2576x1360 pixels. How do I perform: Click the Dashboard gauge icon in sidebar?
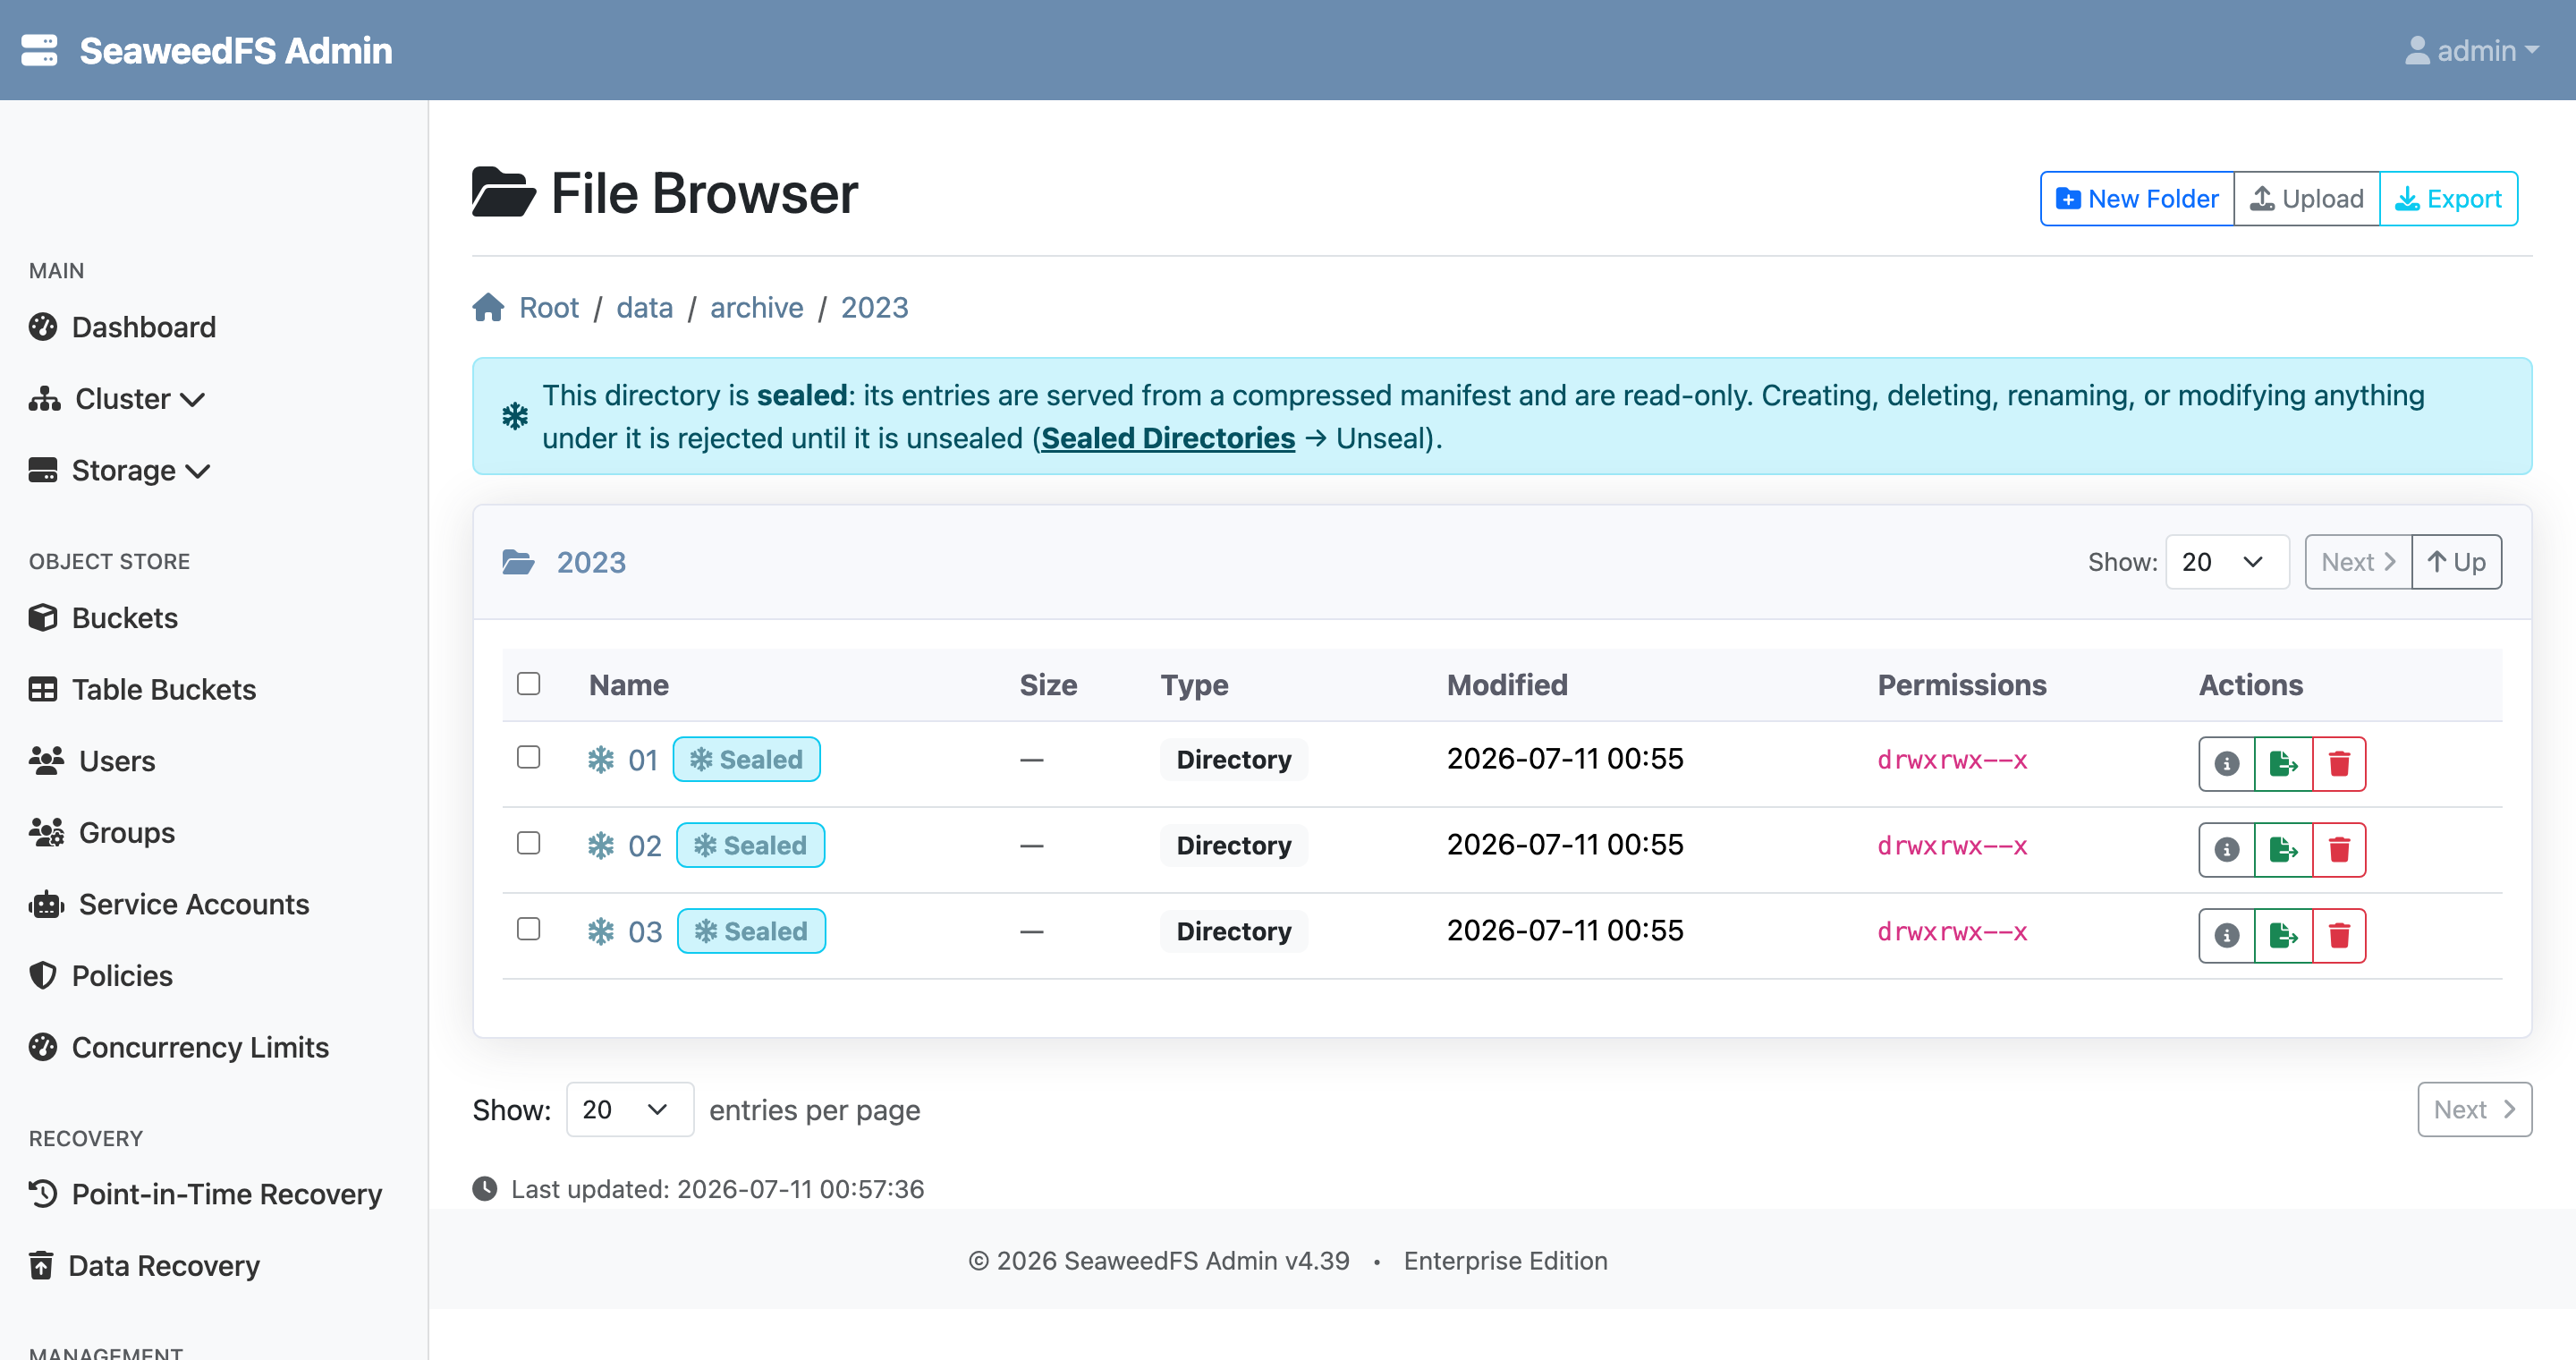43,327
